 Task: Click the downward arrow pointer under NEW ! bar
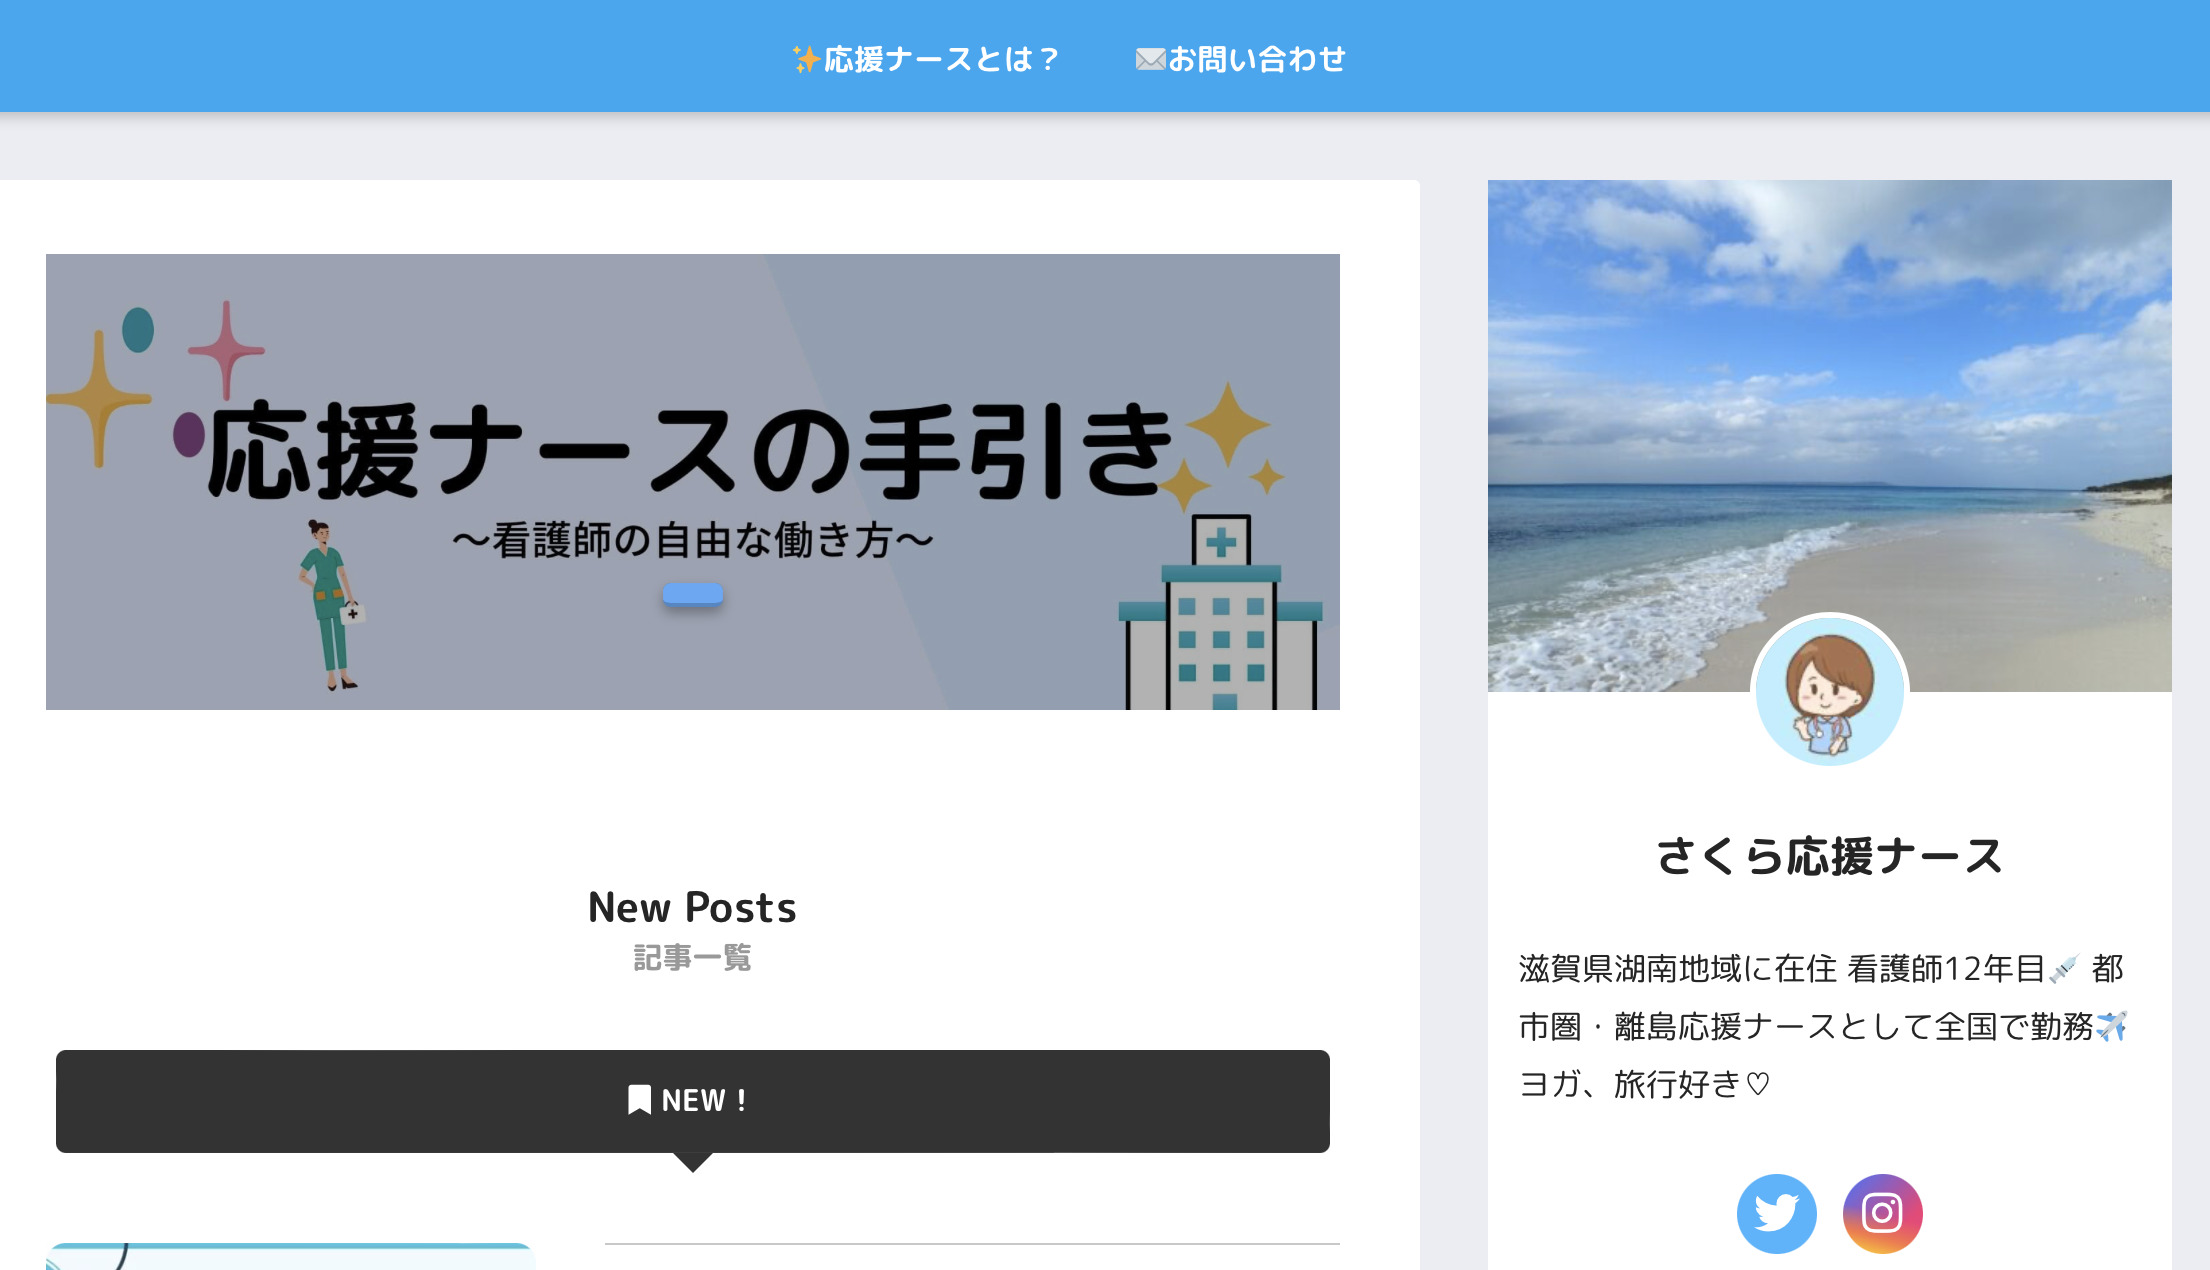coord(693,1162)
